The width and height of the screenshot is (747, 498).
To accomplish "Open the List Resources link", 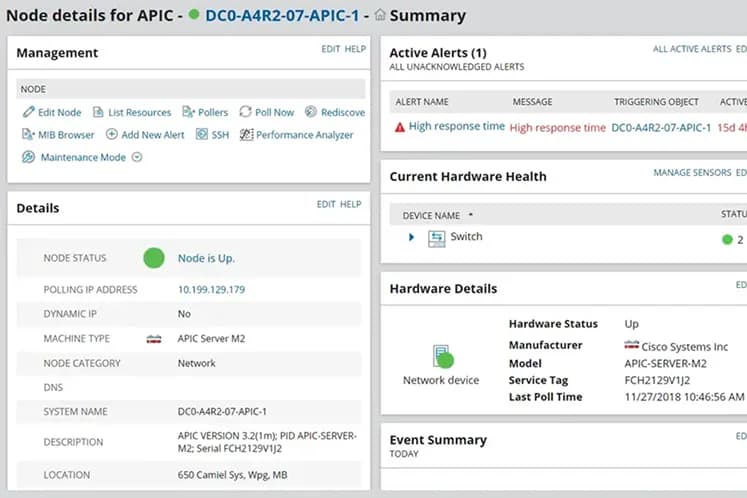I will [140, 112].
